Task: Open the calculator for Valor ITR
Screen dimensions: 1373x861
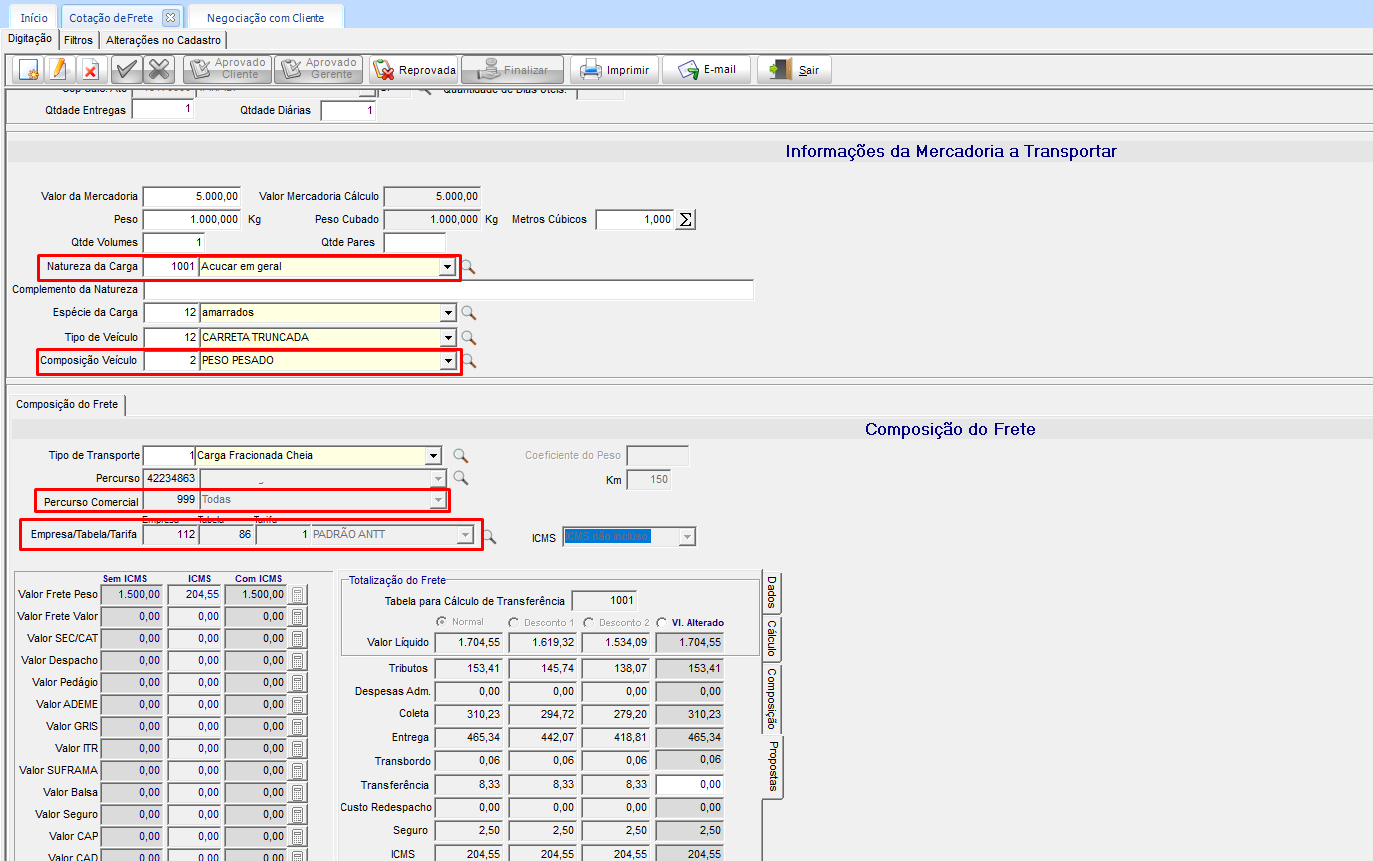Action: pos(297,749)
